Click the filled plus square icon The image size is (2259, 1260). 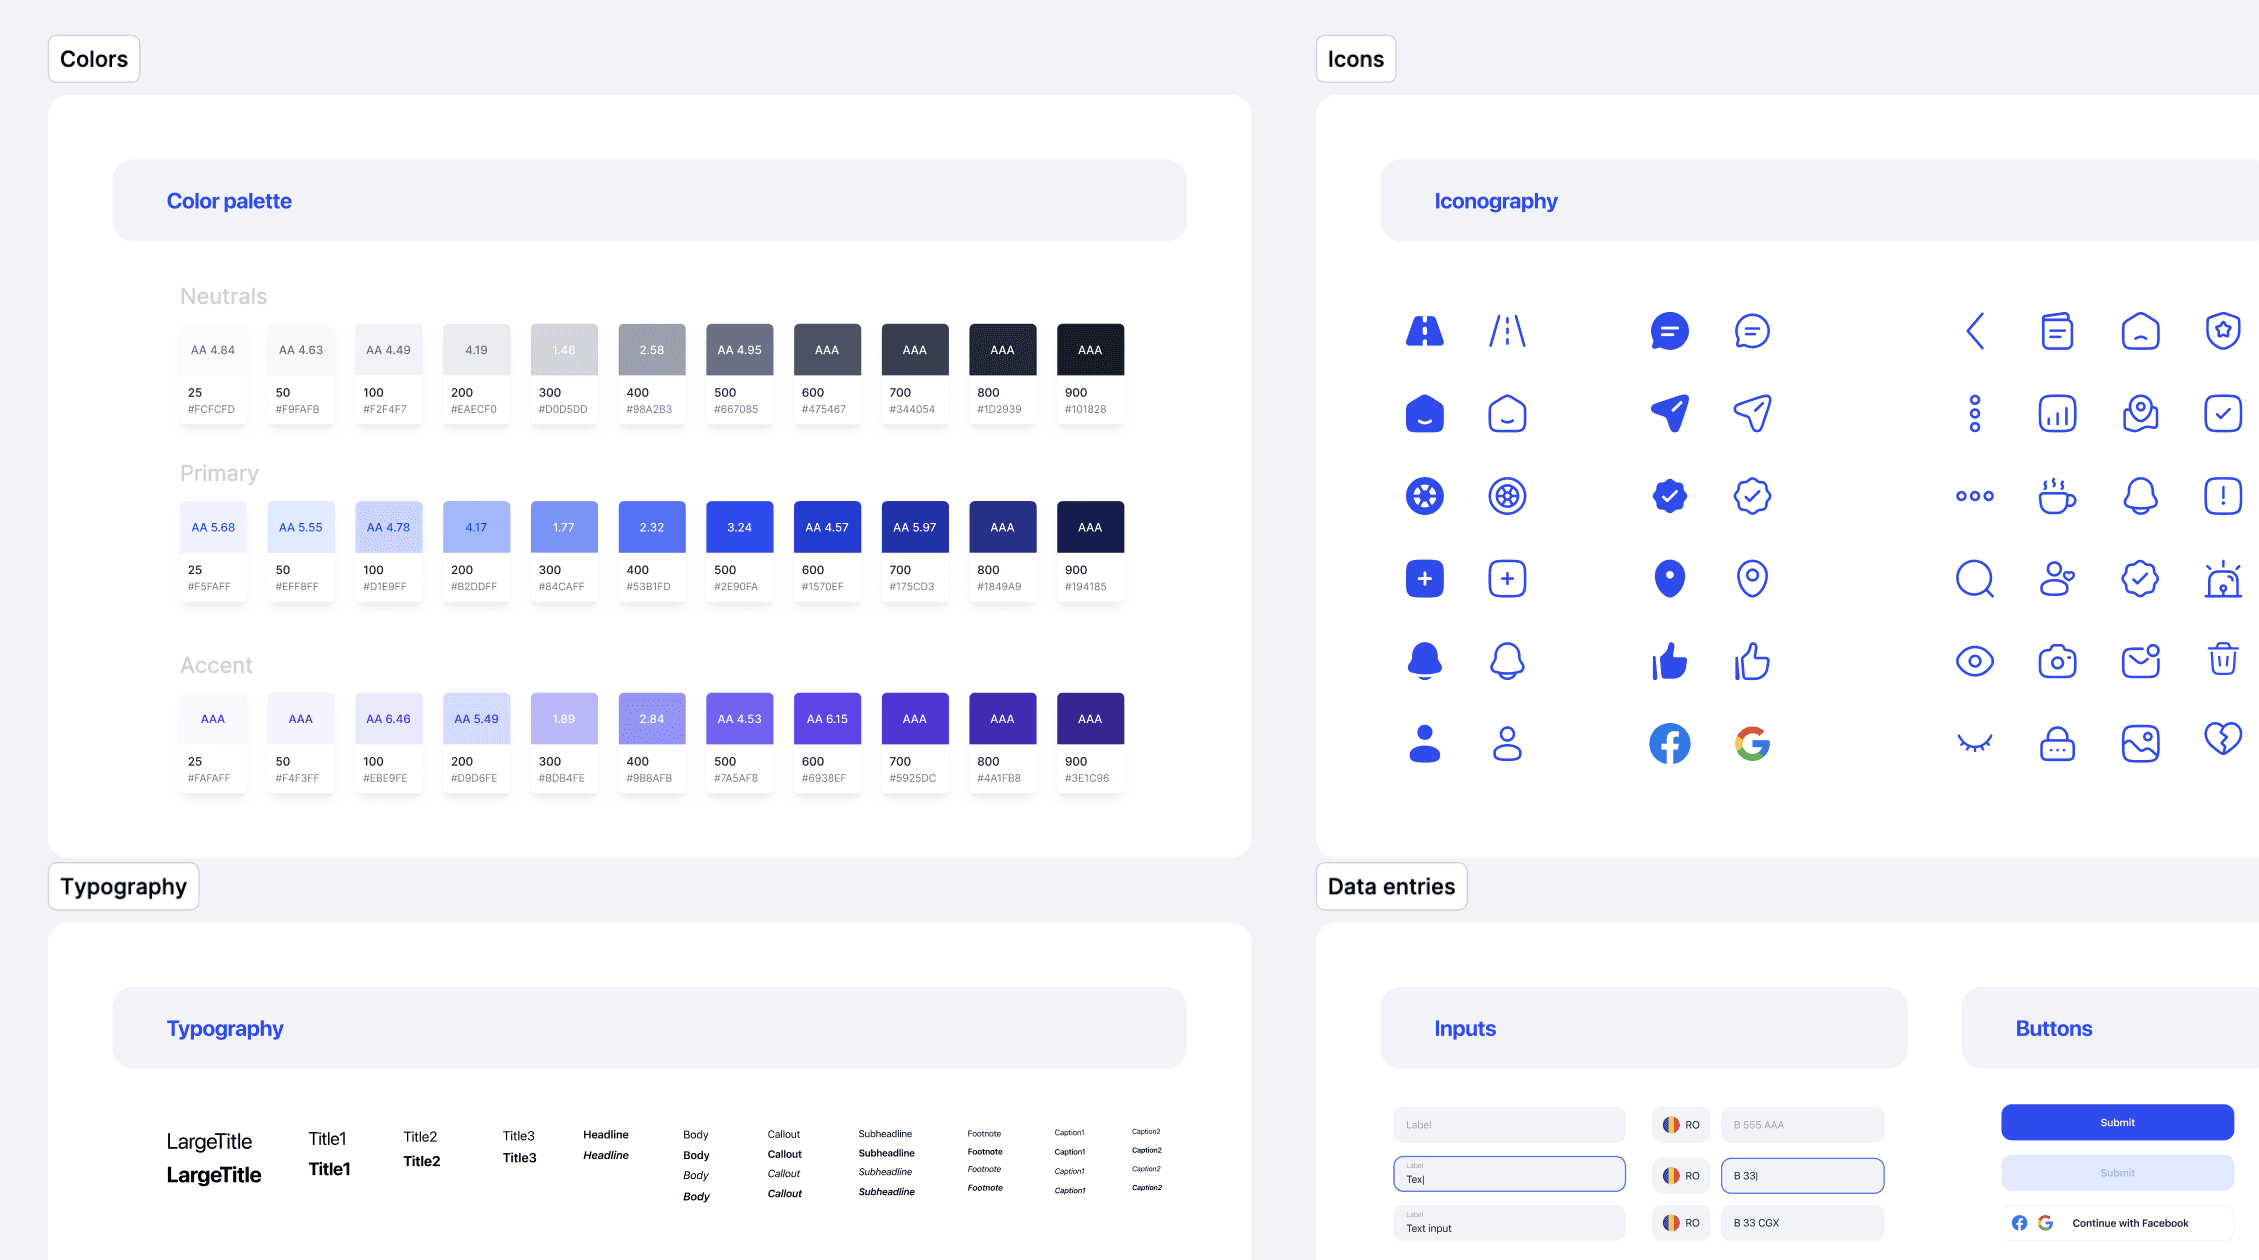pyautogui.click(x=1424, y=578)
